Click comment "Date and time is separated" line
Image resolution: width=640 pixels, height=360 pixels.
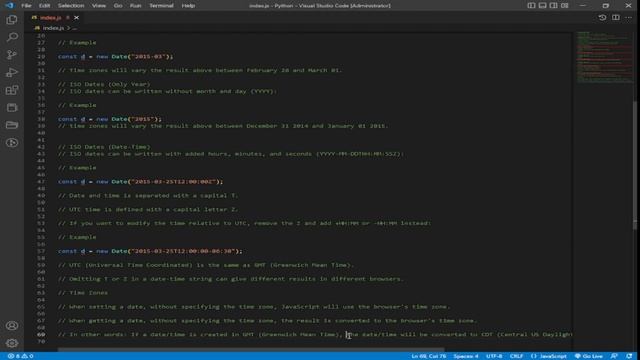[148, 196]
